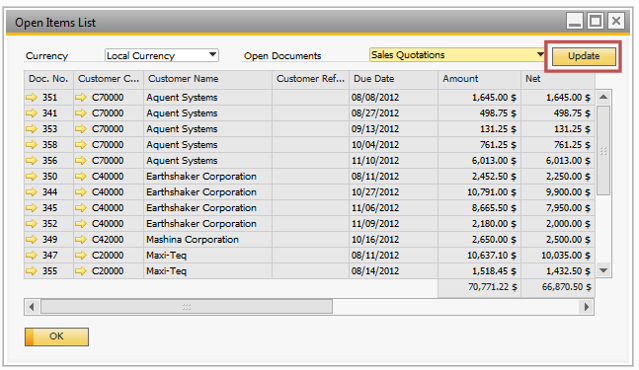Open document 344 via its link arrow
639x370 pixels.
tap(31, 192)
